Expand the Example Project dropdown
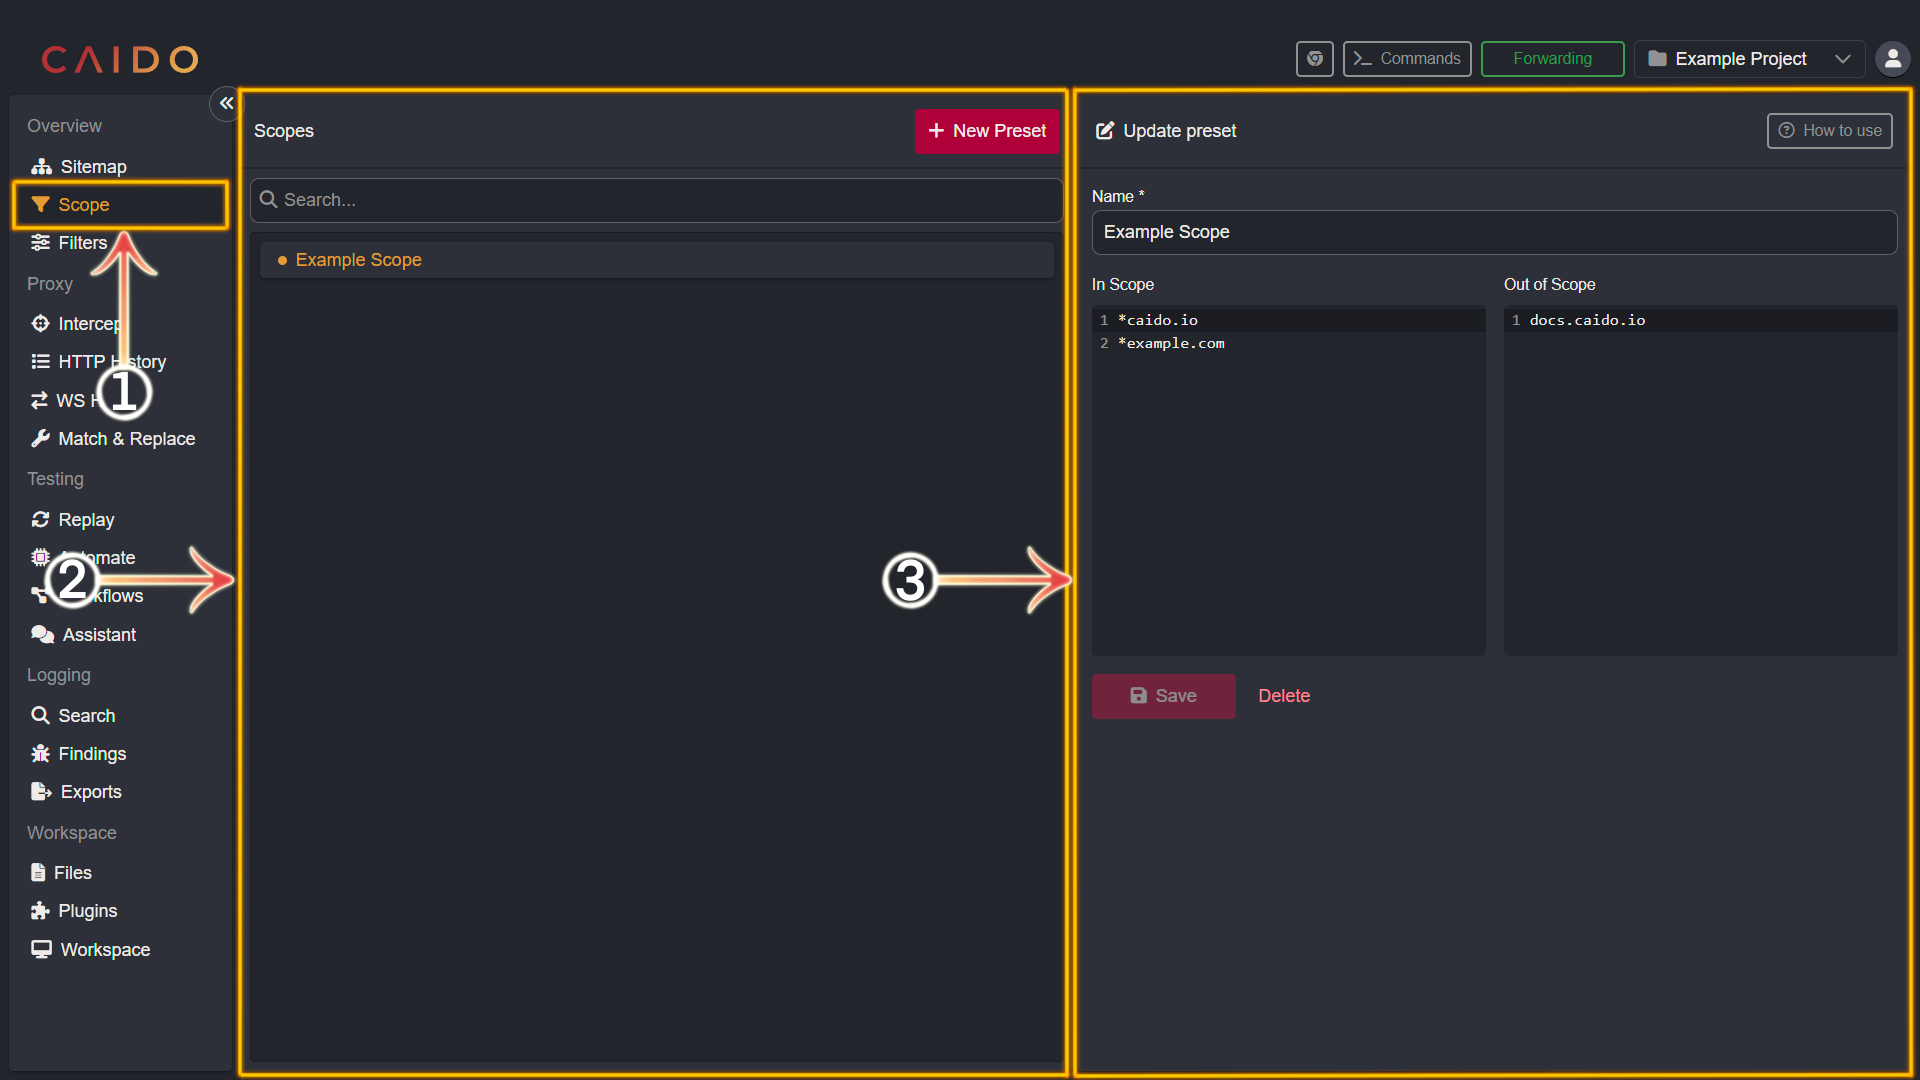The height and width of the screenshot is (1080, 1920). point(1750,59)
